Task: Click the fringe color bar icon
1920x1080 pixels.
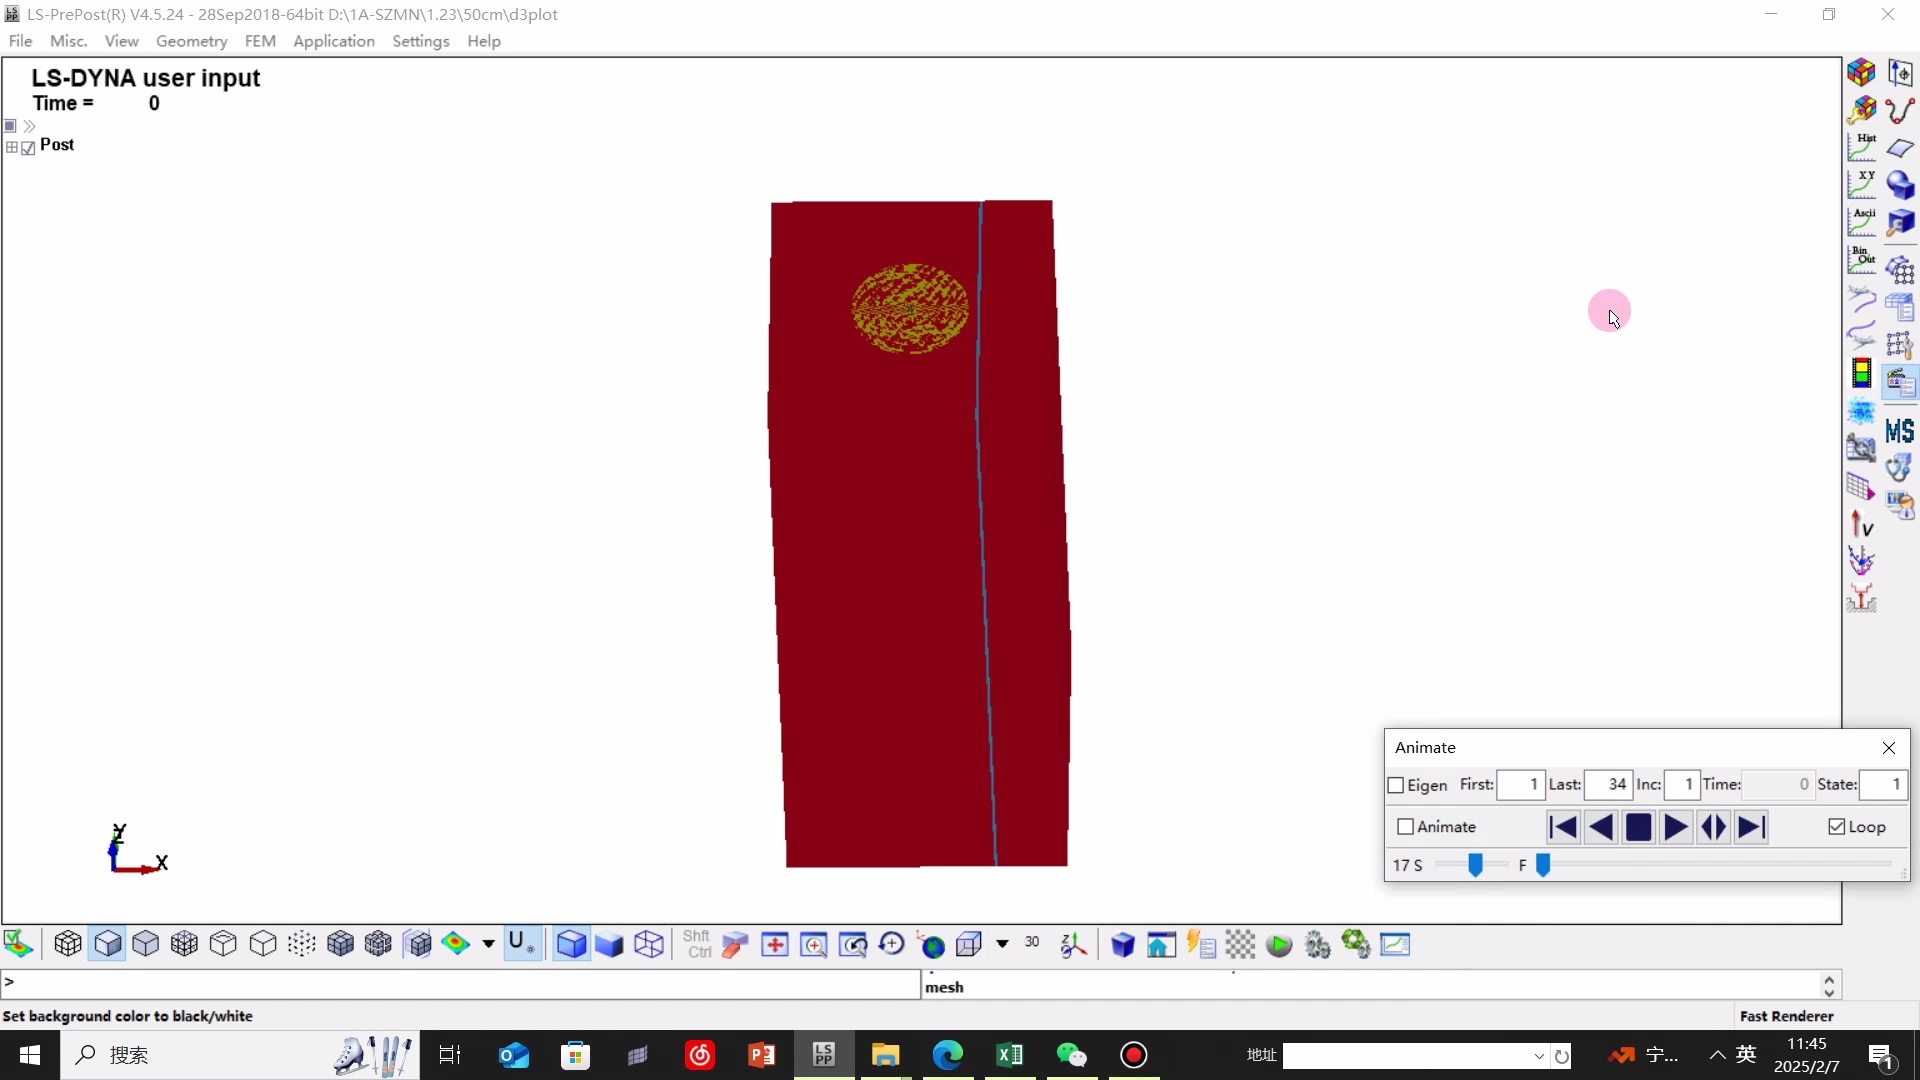Action: [x=1861, y=374]
